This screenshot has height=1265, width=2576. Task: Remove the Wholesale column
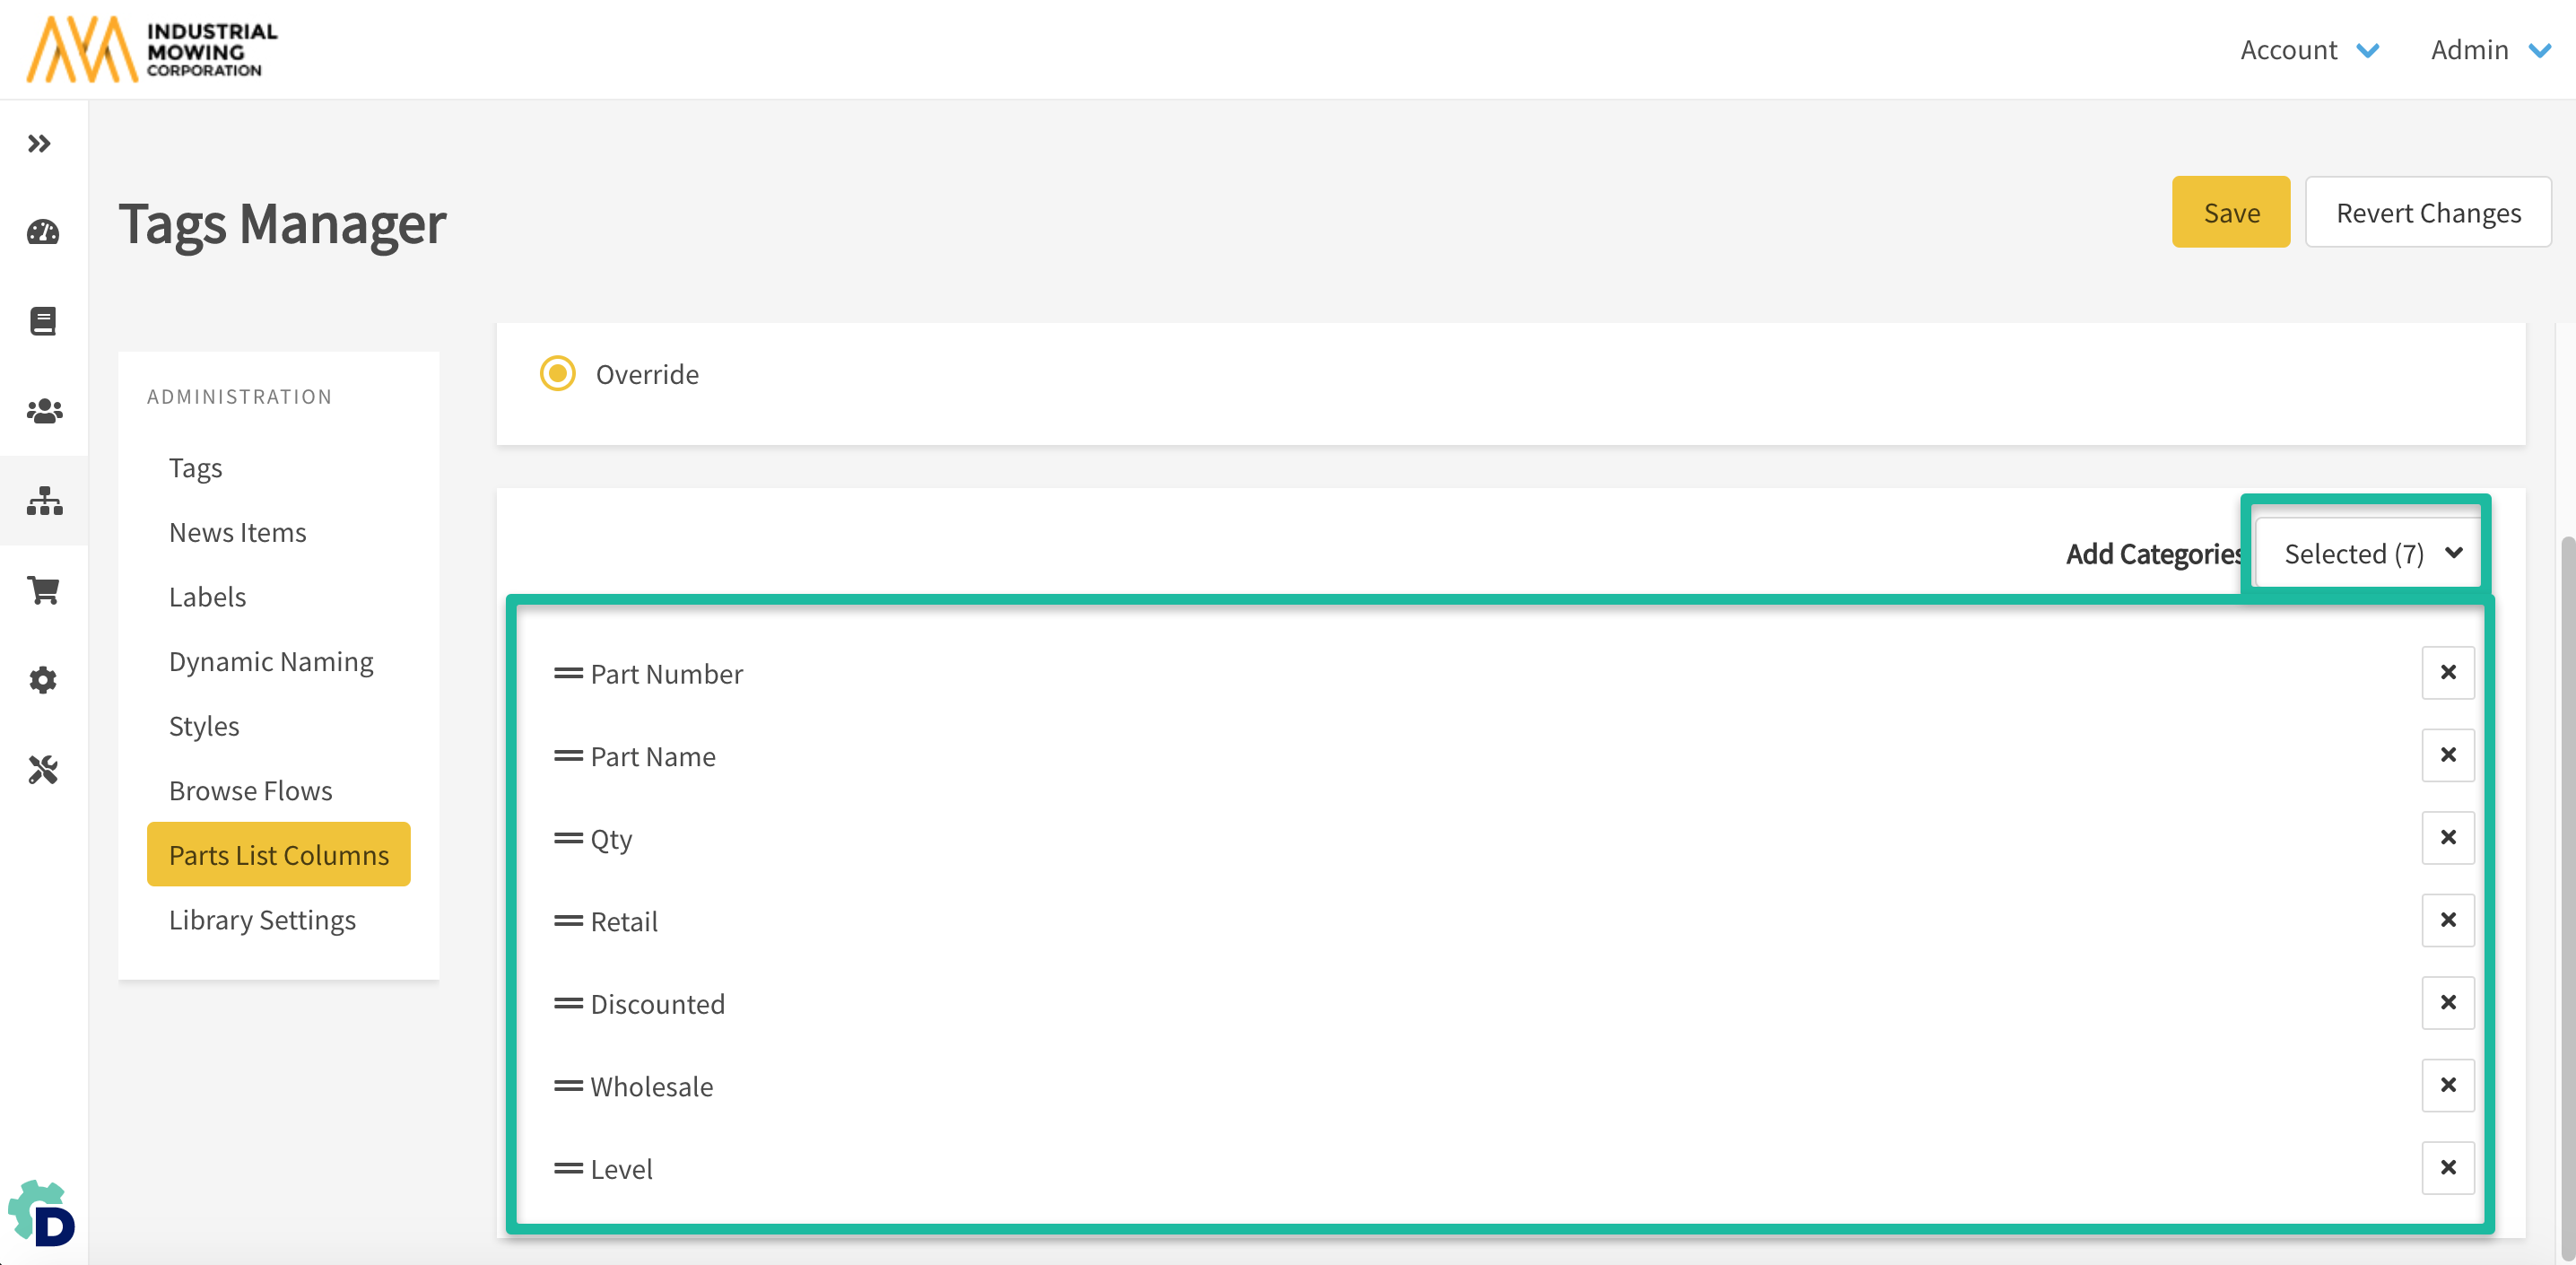pyautogui.click(x=2447, y=1085)
